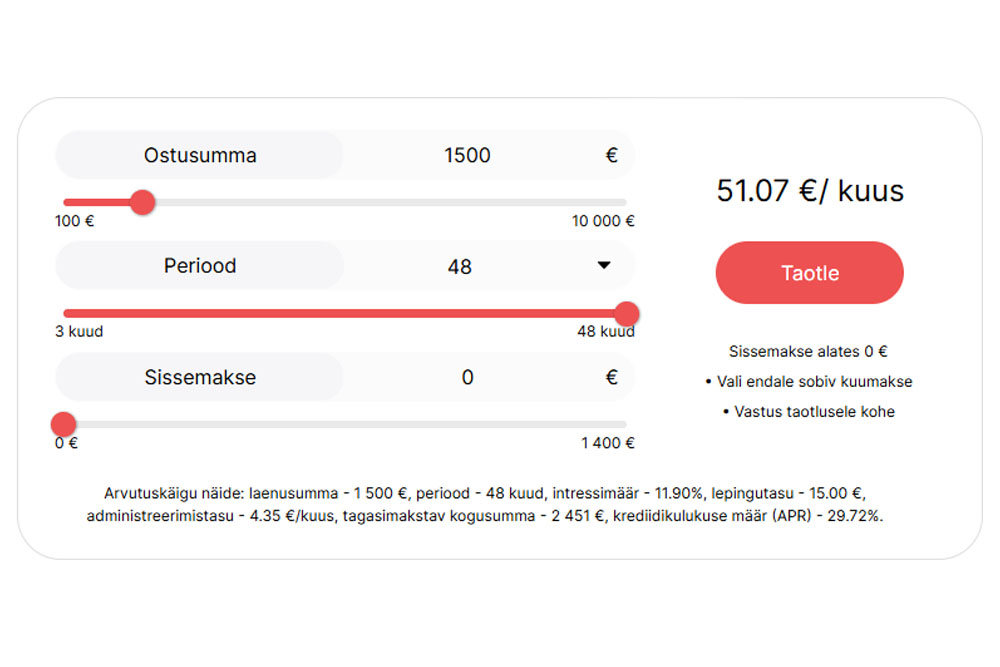Image resolution: width=1000 pixels, height=667 pixels.
Task: Click the Ostusumma amount field showing 1500
Action: (x=467, y=156)
